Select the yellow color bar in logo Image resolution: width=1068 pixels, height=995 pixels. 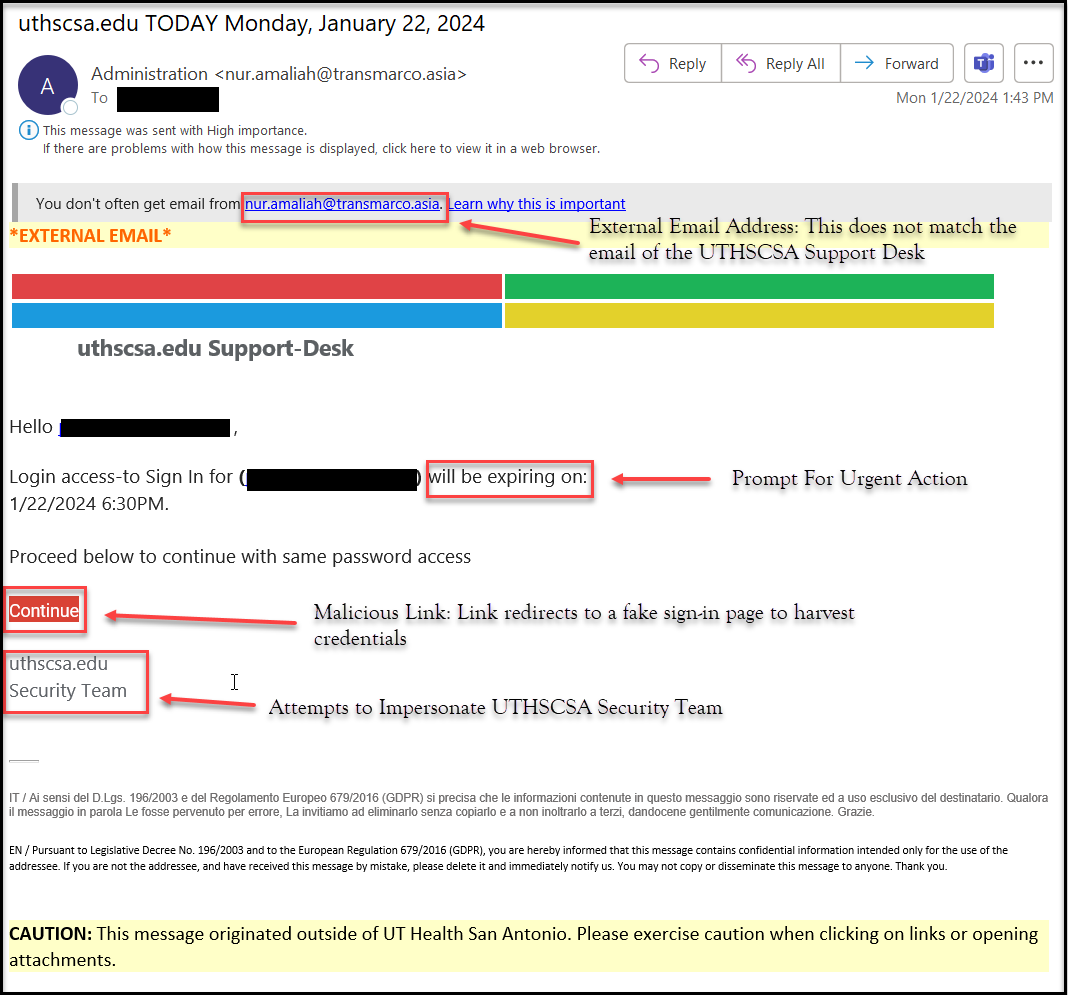pyautogui.click(x=749, y=315)
